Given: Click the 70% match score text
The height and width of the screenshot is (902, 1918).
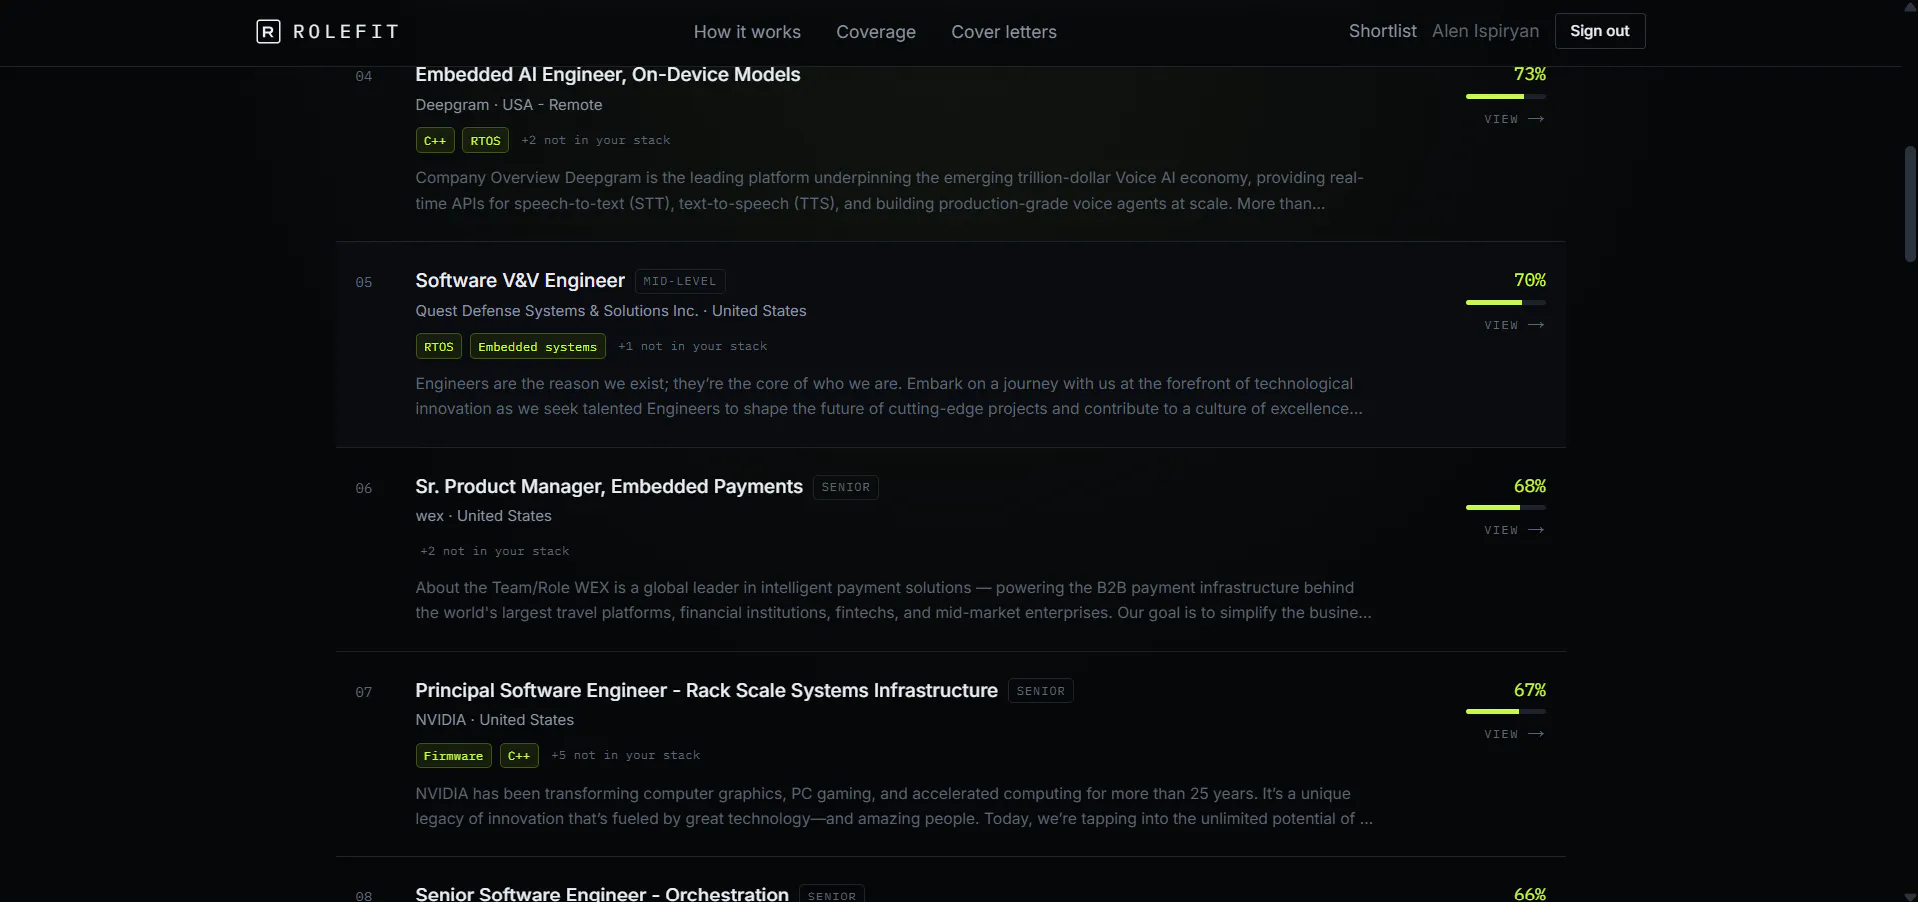Looking at the screenshot, I should (x=1529, y=280).
